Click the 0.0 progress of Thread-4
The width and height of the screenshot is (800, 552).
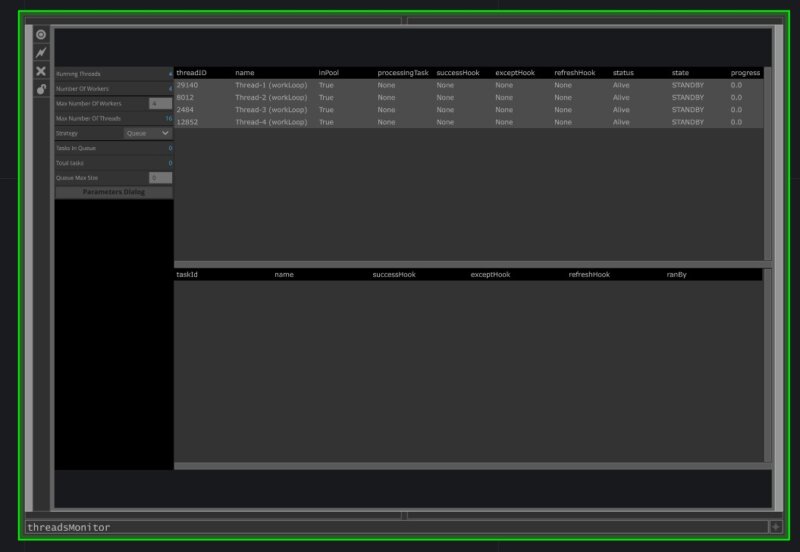click(x=736, y=122)
